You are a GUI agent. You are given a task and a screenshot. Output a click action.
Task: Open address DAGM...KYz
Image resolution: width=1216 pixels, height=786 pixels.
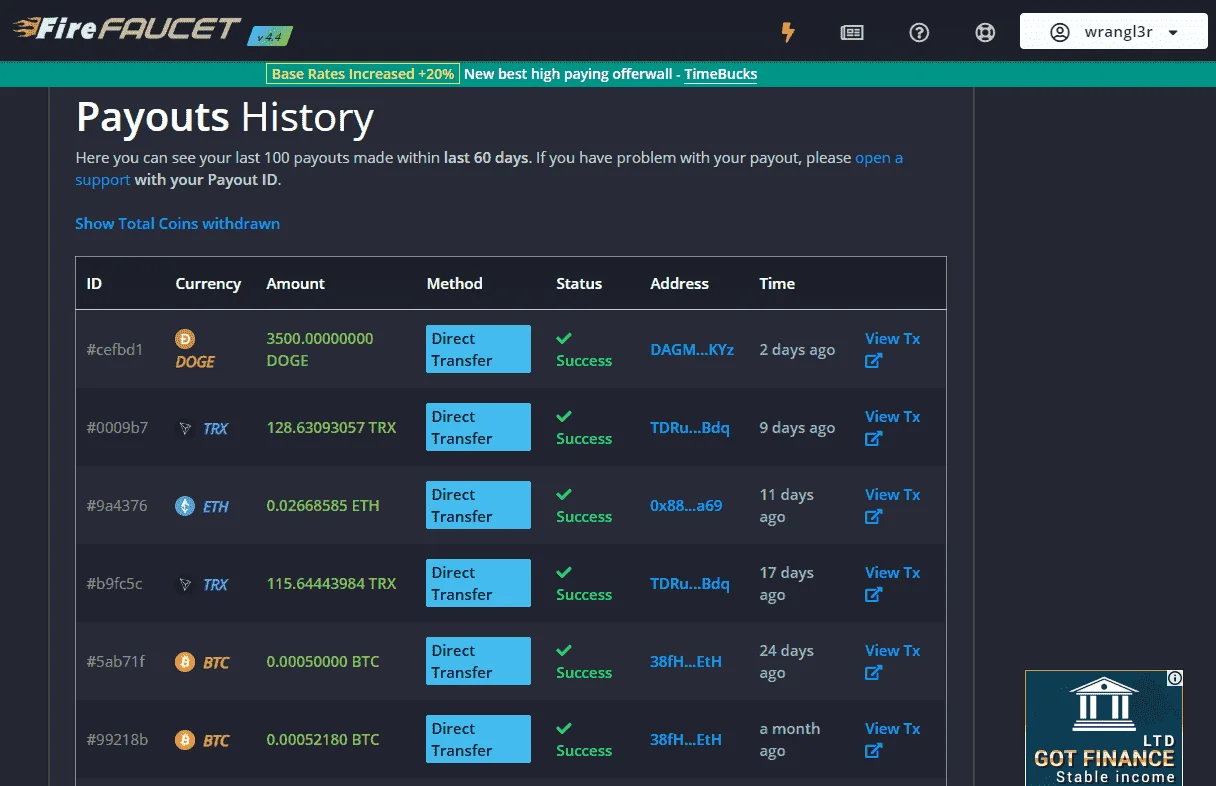(x=692, y=349)
